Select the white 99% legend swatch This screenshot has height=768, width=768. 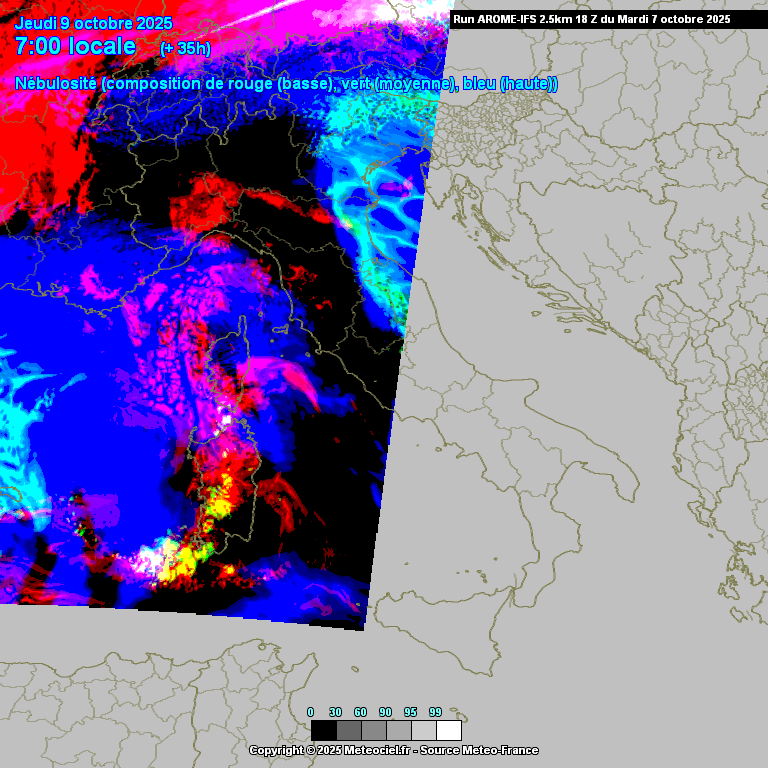pyautogui.click(x=448, y=730)
